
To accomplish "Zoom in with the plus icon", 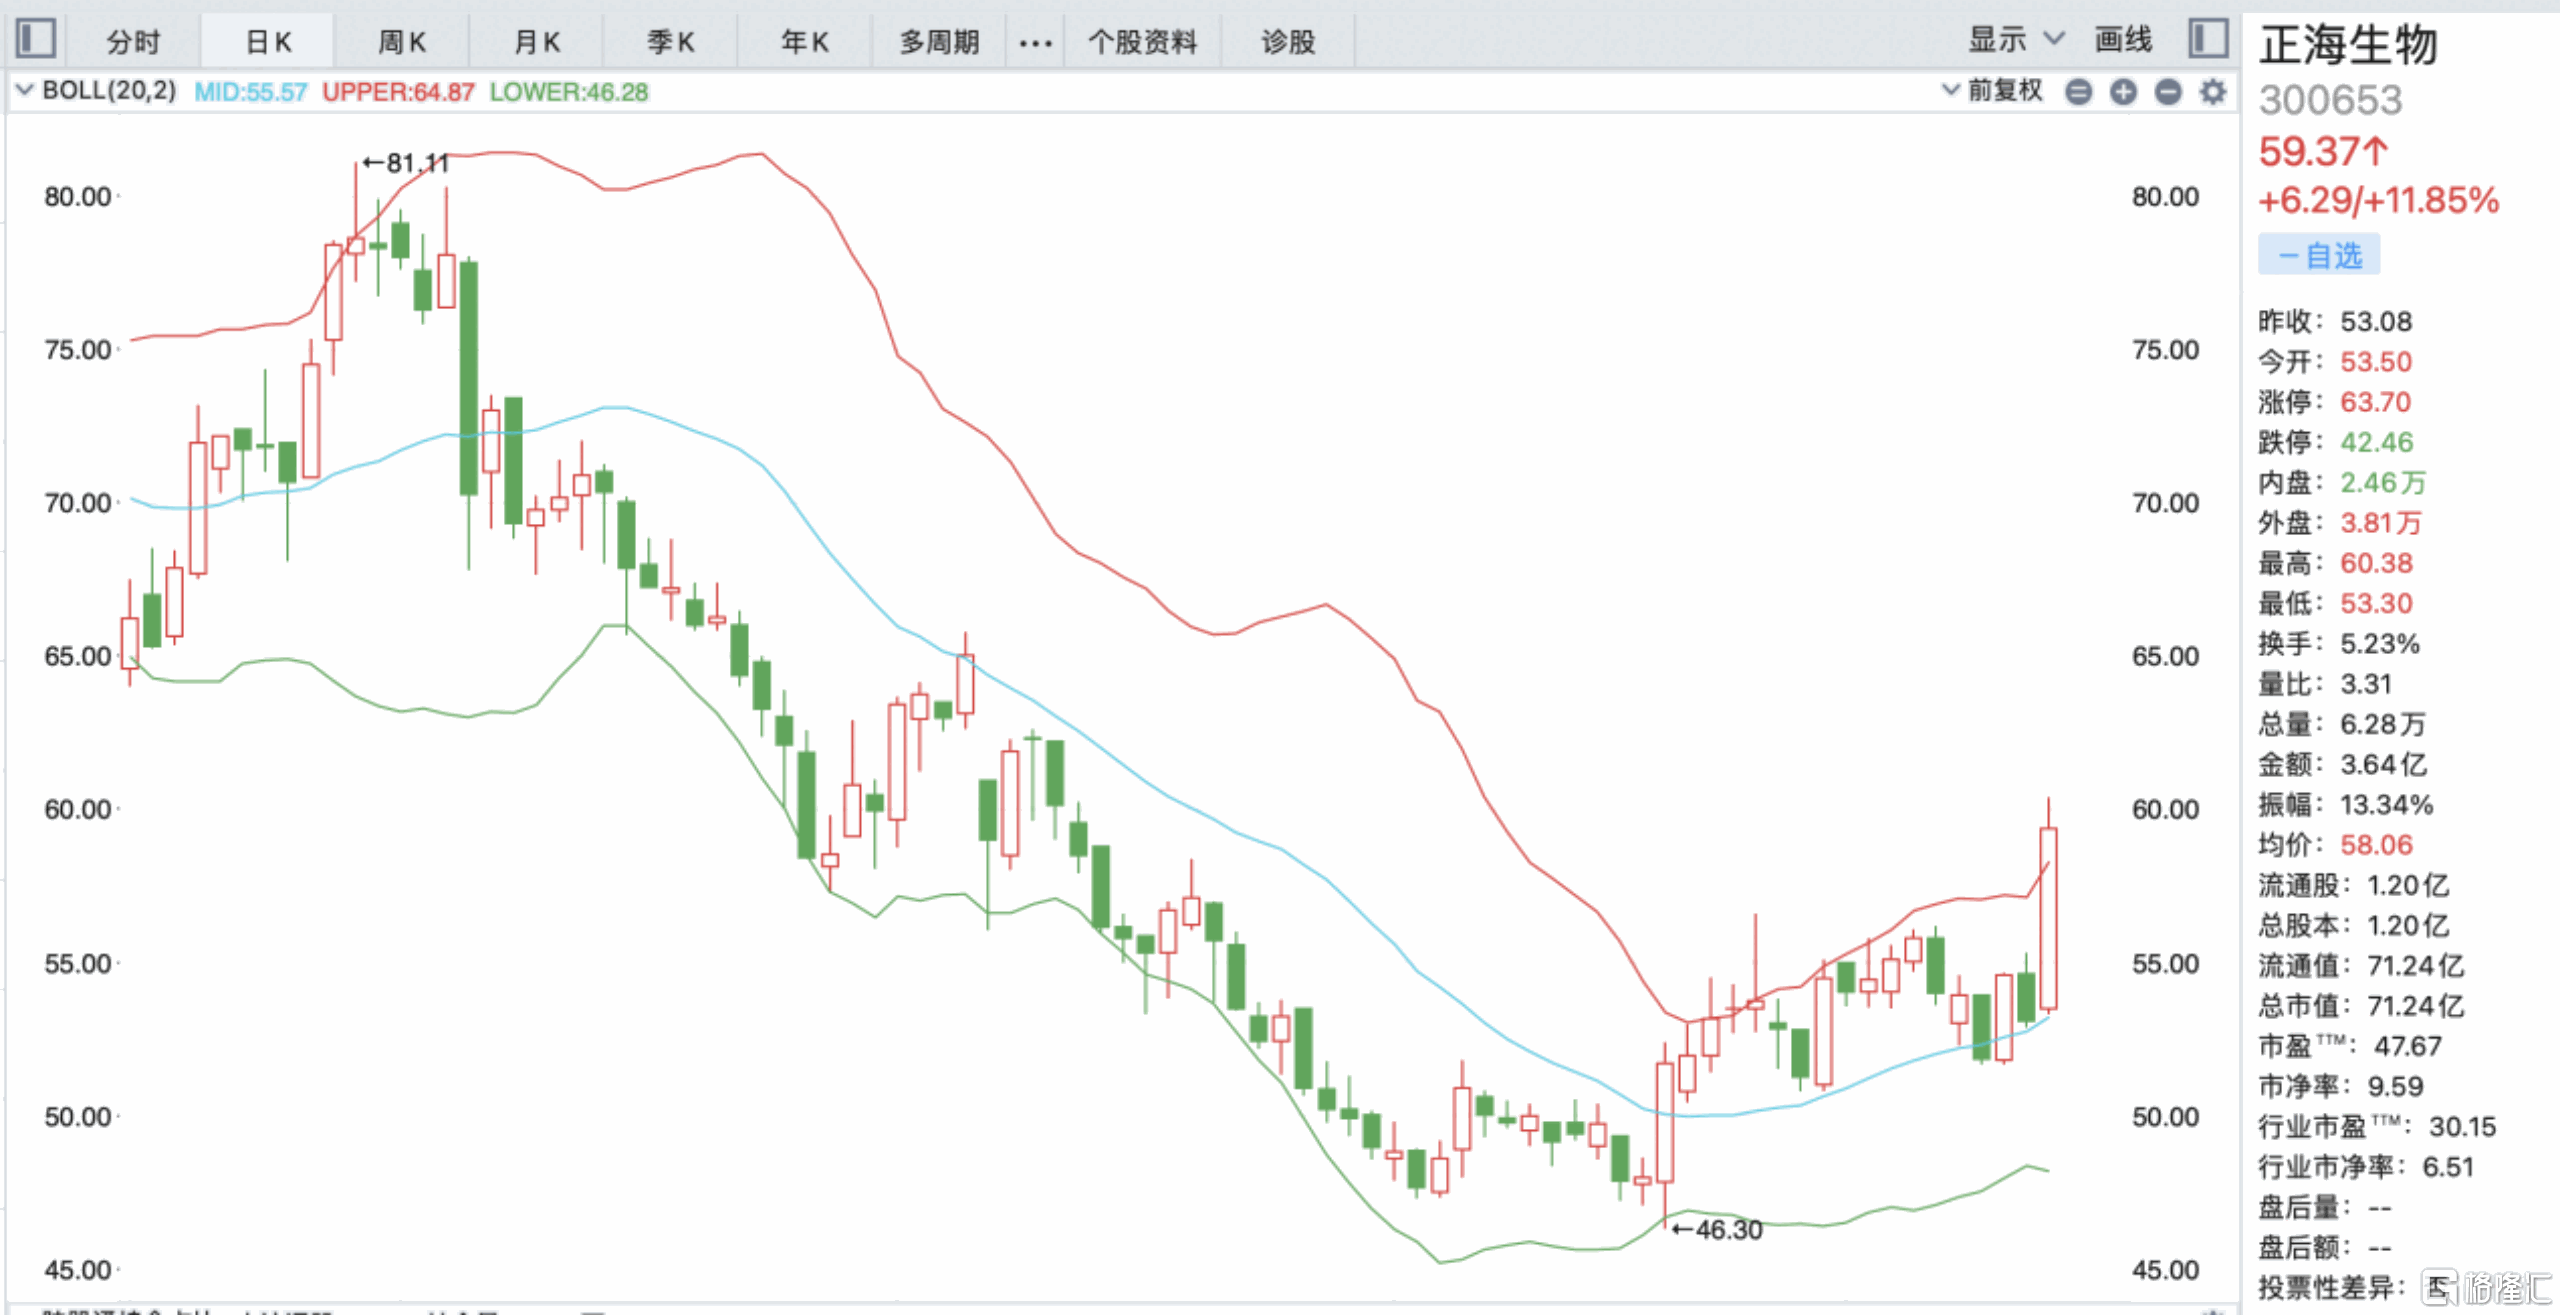I will pos(2123,92).
